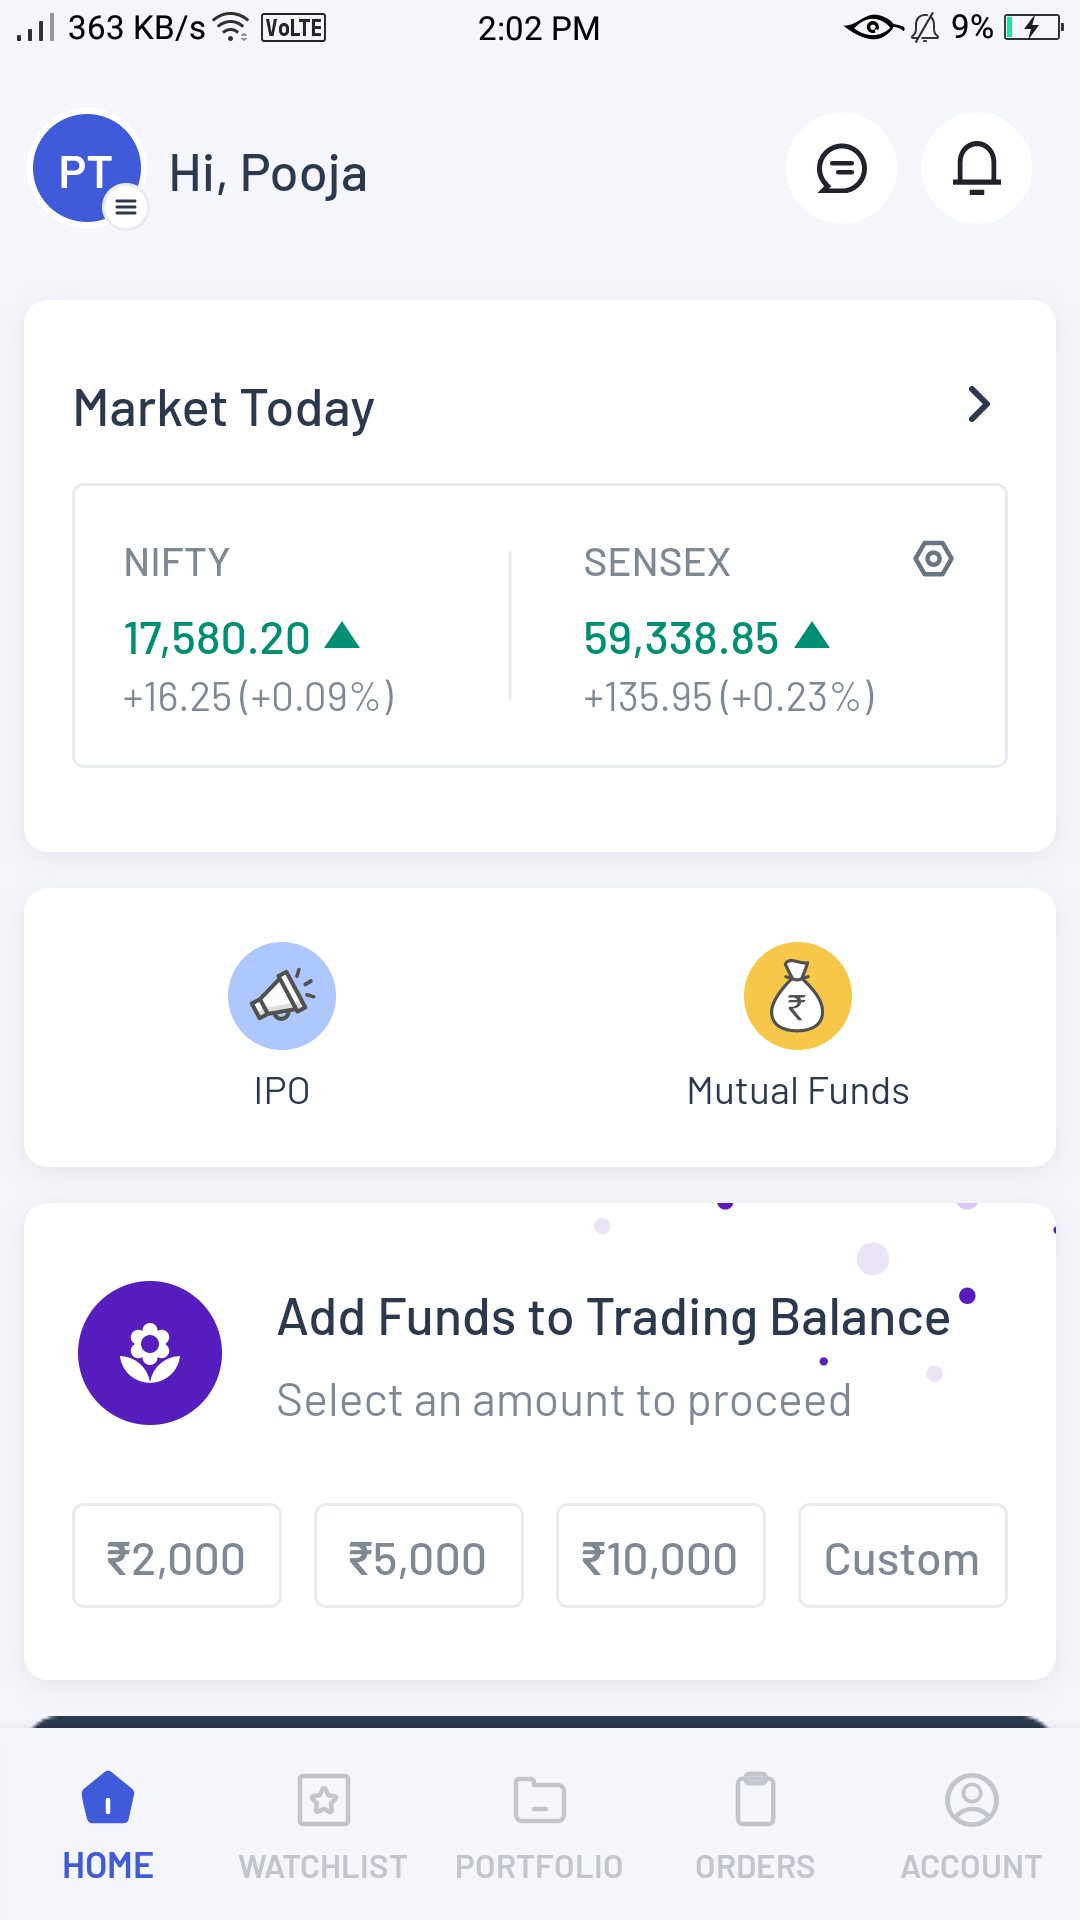Open the chat support icon
This screenshot has width=1080, height=1920.
click(x=841, y=168)
